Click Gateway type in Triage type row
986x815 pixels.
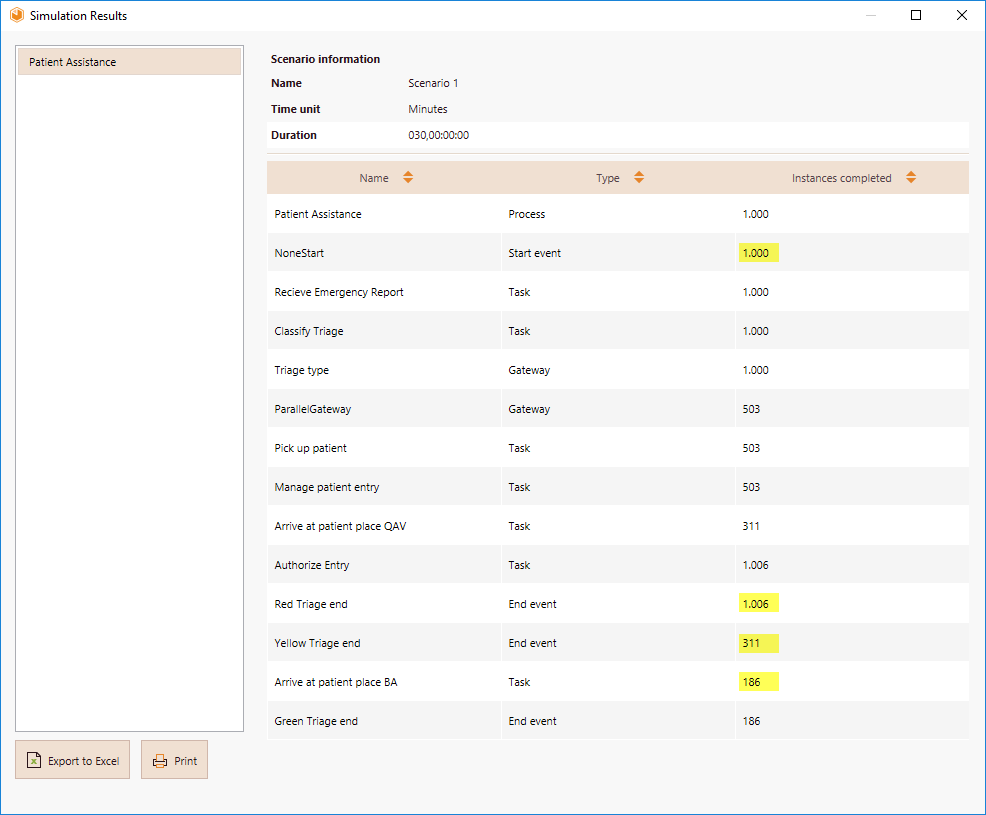pyautogui.click(x=529, y=370)
